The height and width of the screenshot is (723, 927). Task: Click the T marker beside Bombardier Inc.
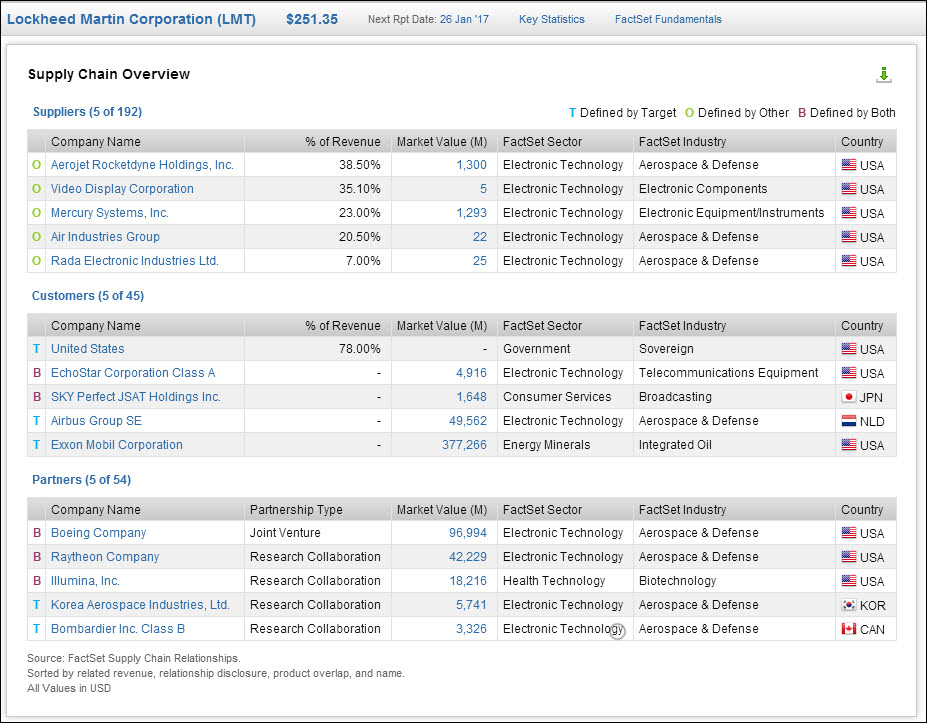click(37, 628)
